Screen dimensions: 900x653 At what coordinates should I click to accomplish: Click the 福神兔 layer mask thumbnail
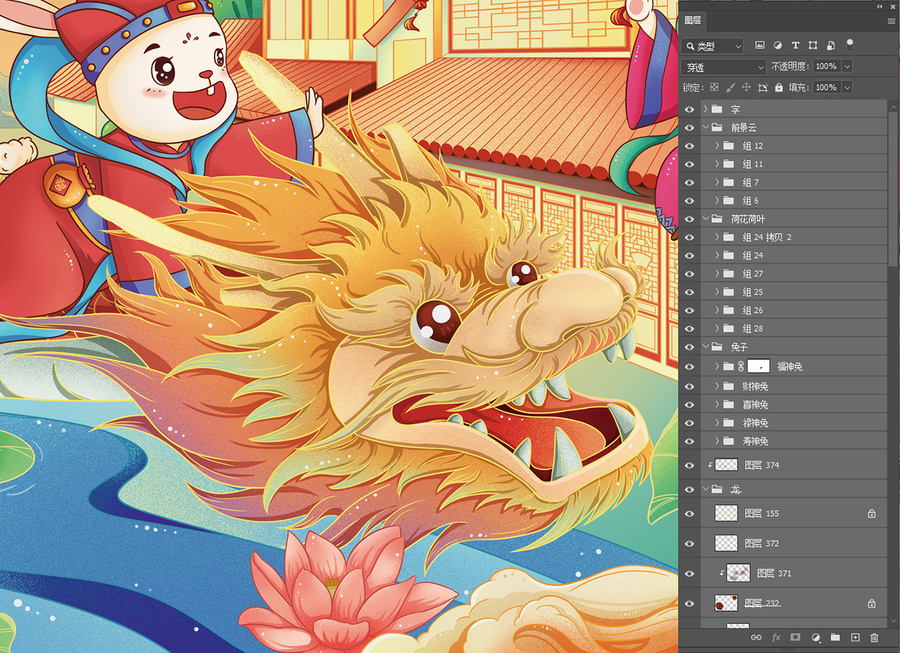758,366
